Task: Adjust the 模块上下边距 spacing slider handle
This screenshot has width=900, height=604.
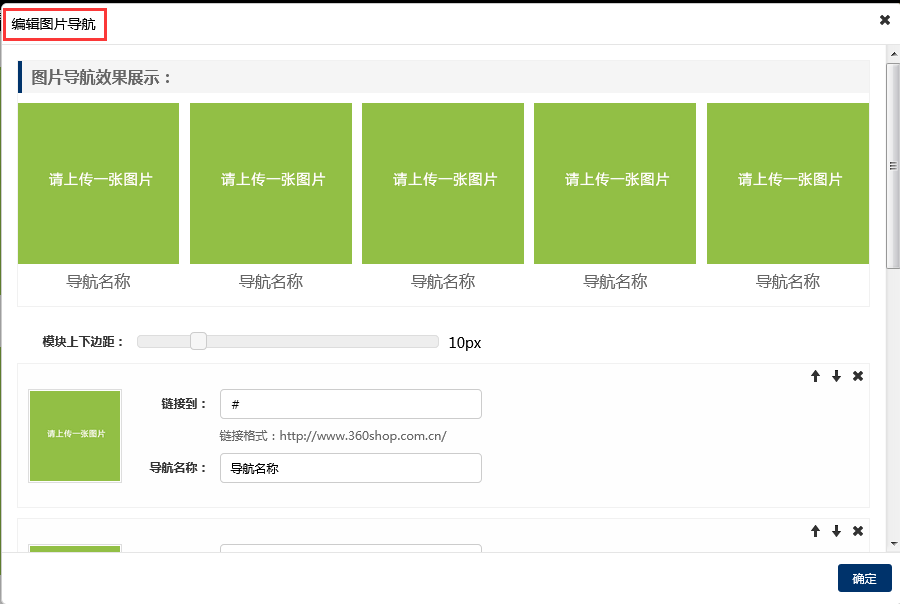Action: (198, 340)
